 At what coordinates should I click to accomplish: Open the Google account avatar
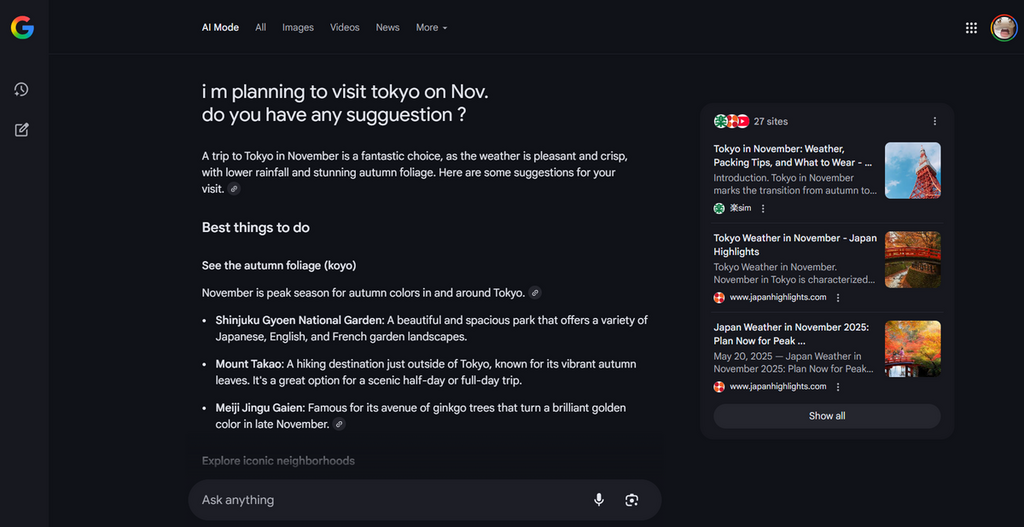pos(1004,27)
